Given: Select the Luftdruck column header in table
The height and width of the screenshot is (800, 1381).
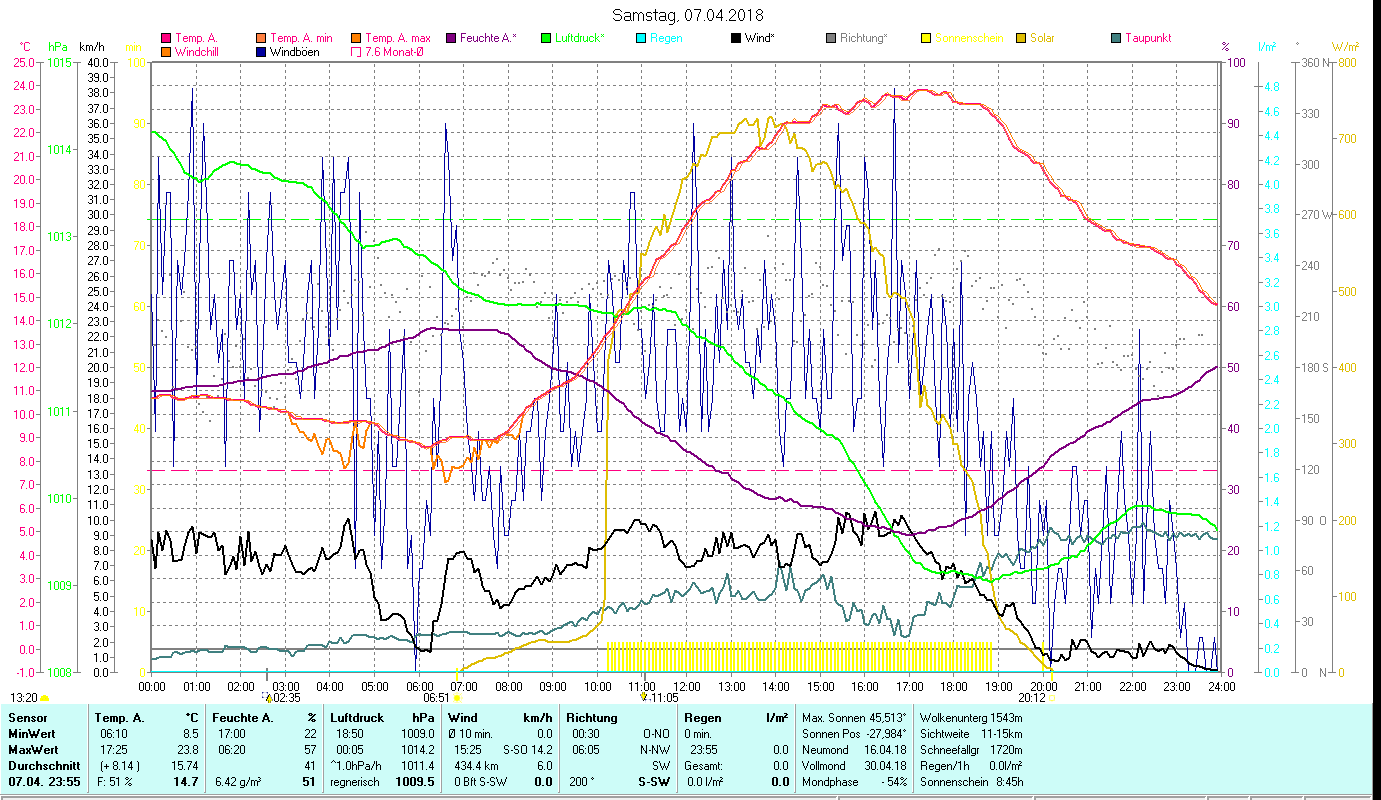Looking at the screenshot, I should [x=356, y=717].
